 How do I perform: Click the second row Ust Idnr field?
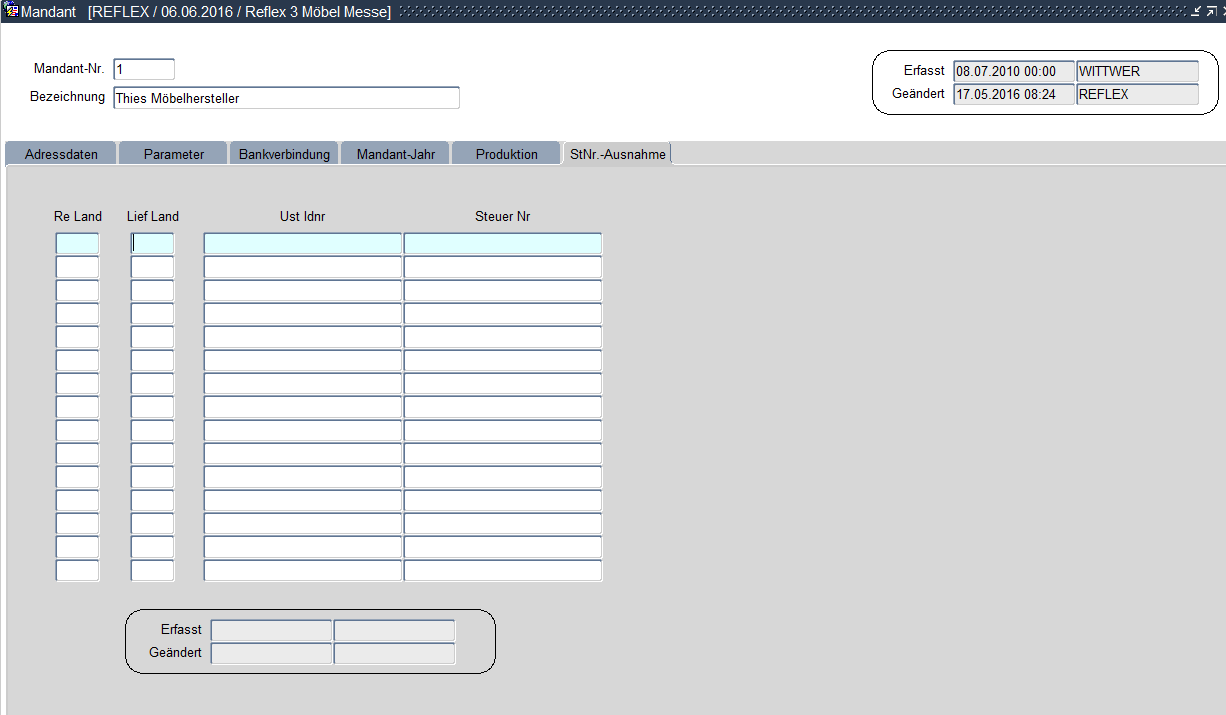(x=302, y=267)
